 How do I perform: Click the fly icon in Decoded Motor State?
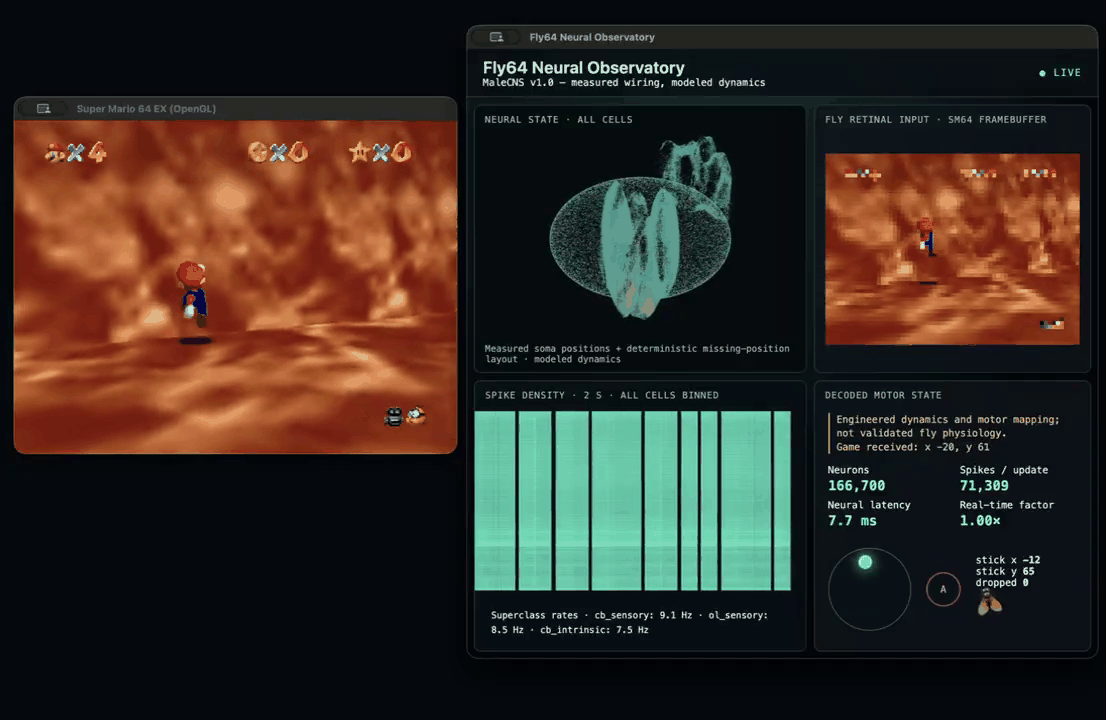click(989, 603)
